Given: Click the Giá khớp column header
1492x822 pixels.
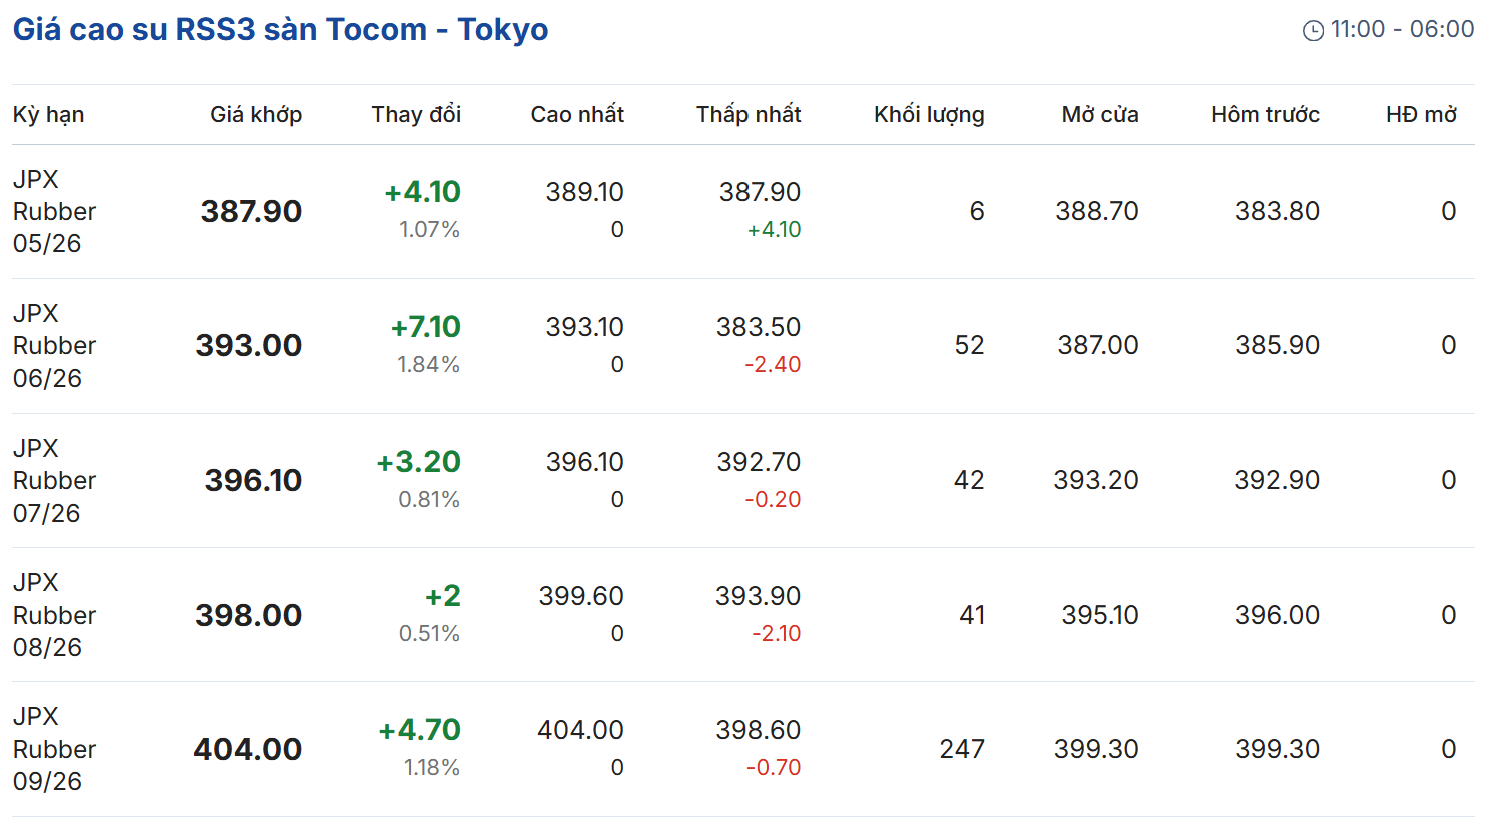Looking at the screenshot, I should [256, 115].
